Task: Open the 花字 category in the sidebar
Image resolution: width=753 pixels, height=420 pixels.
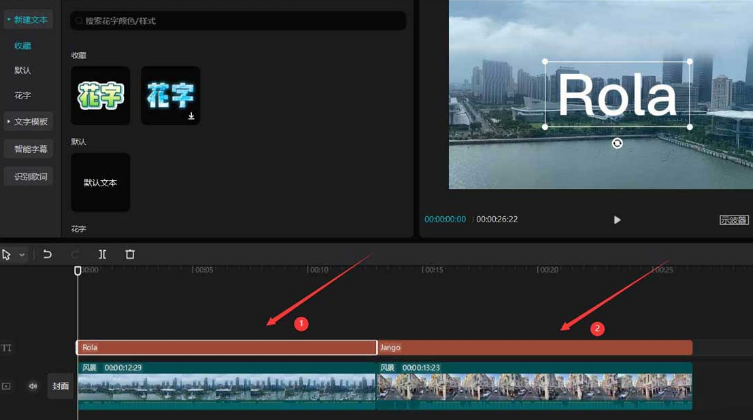Action: 23,95
